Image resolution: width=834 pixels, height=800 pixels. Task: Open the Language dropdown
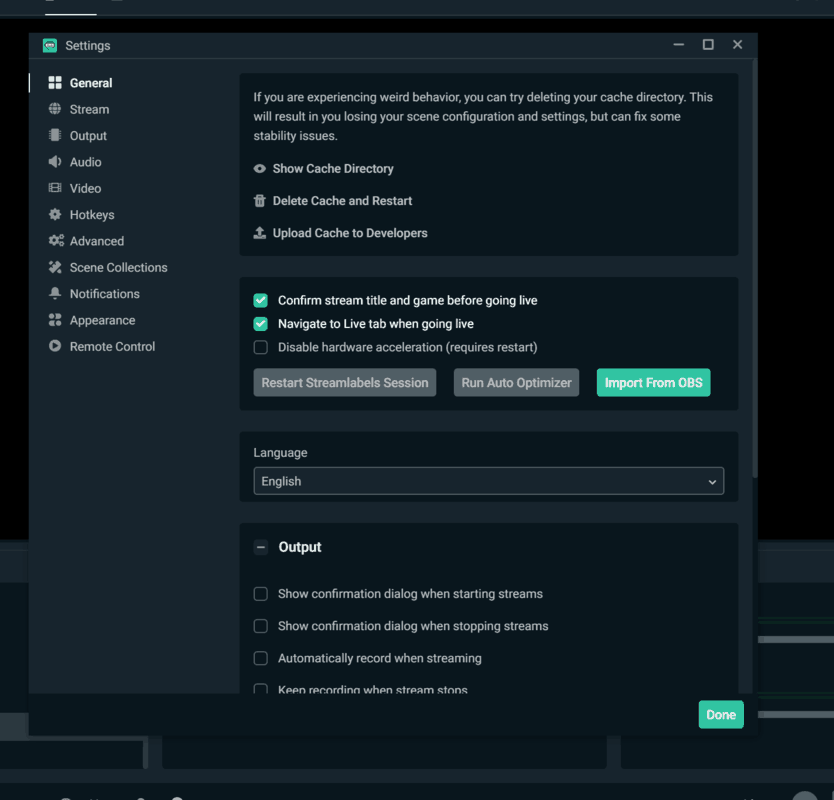coord(488,481)
